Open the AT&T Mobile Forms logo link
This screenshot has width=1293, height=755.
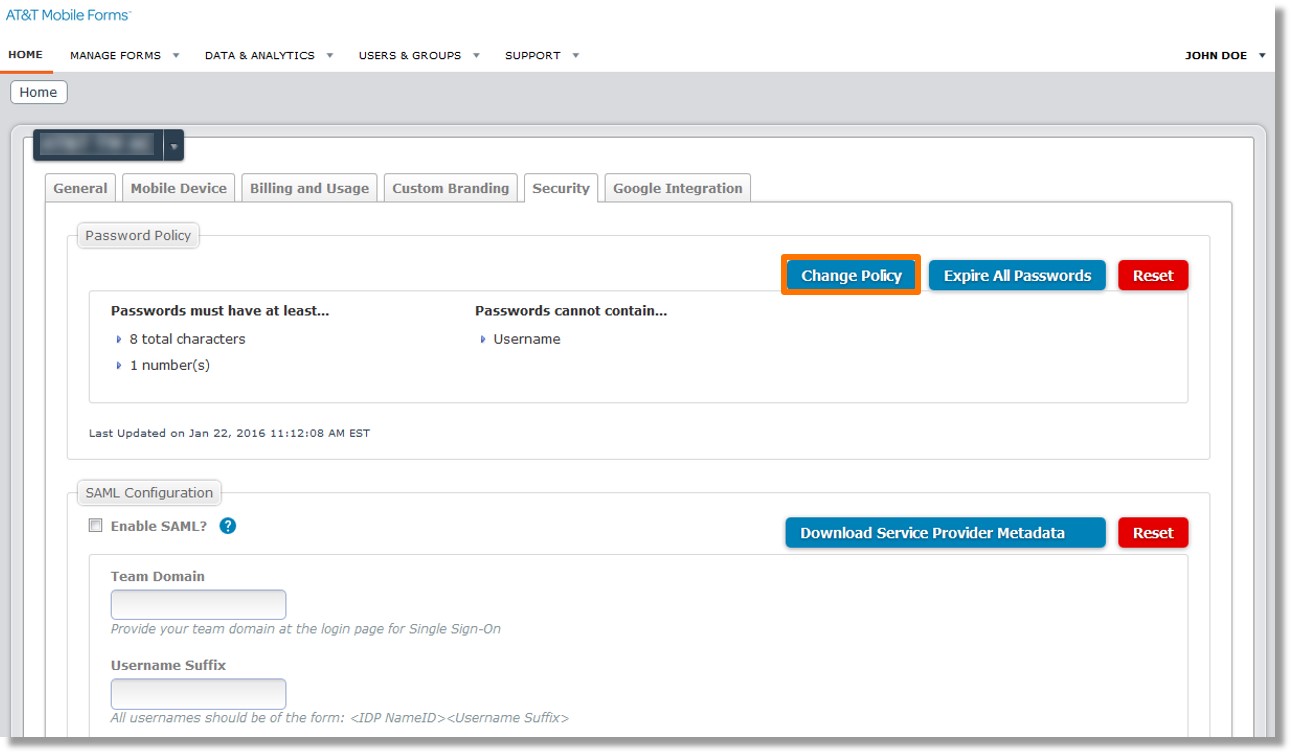tap(68, 15)
